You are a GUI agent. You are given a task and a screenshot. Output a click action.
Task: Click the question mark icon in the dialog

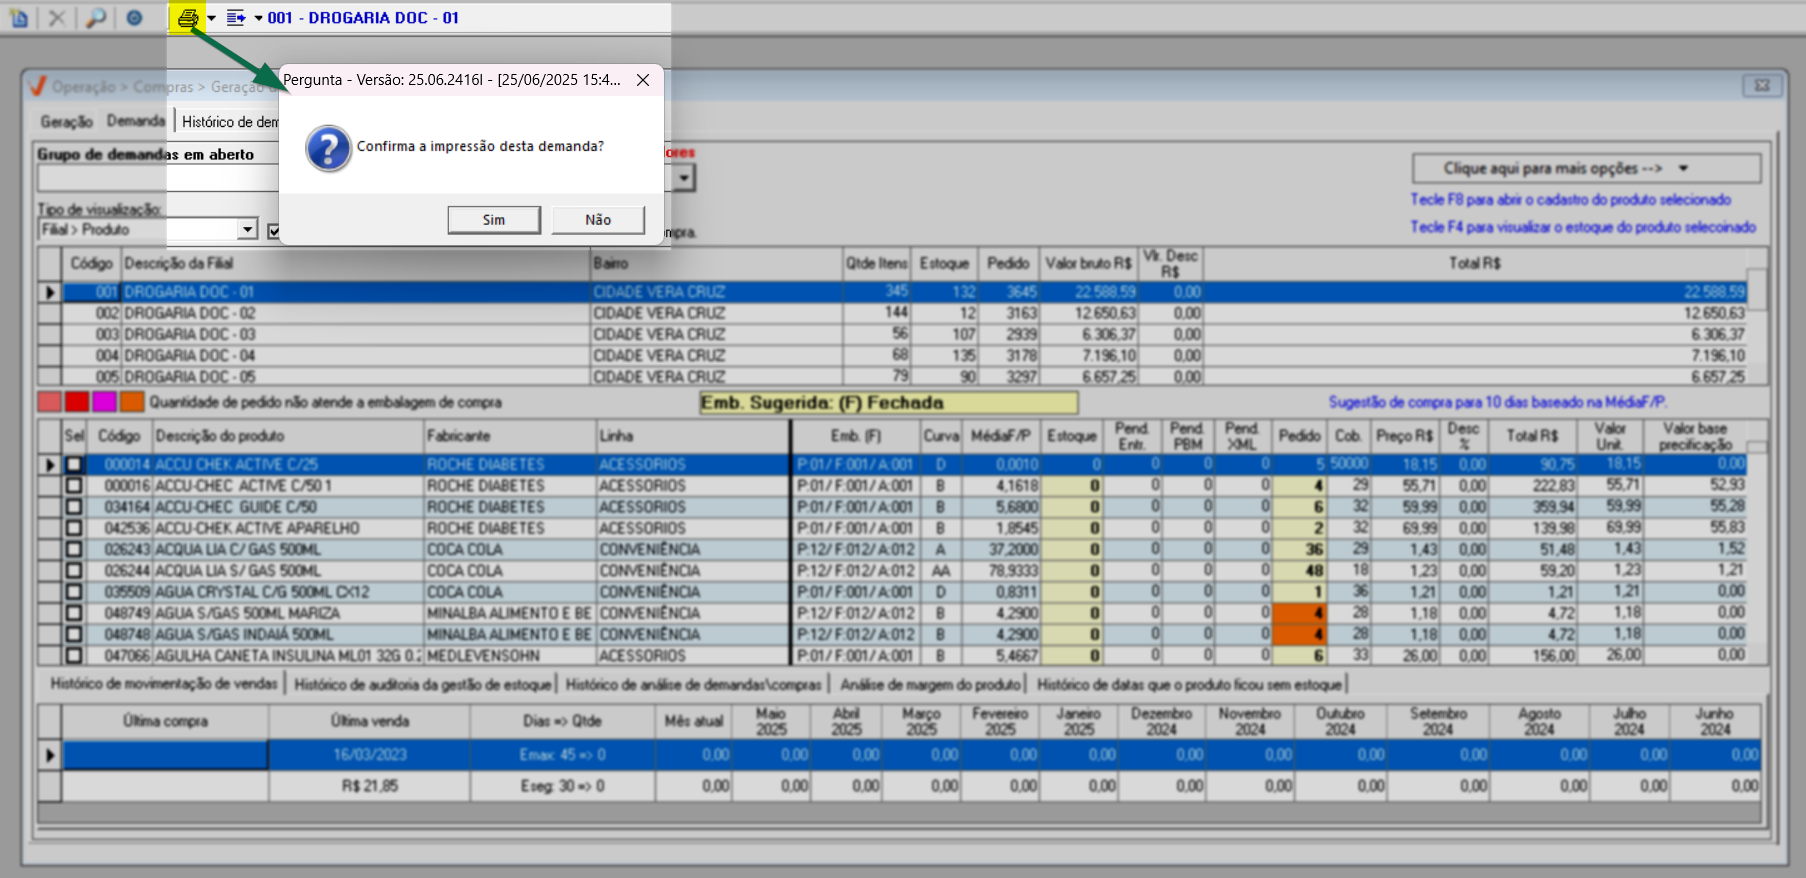pos(329,149)
